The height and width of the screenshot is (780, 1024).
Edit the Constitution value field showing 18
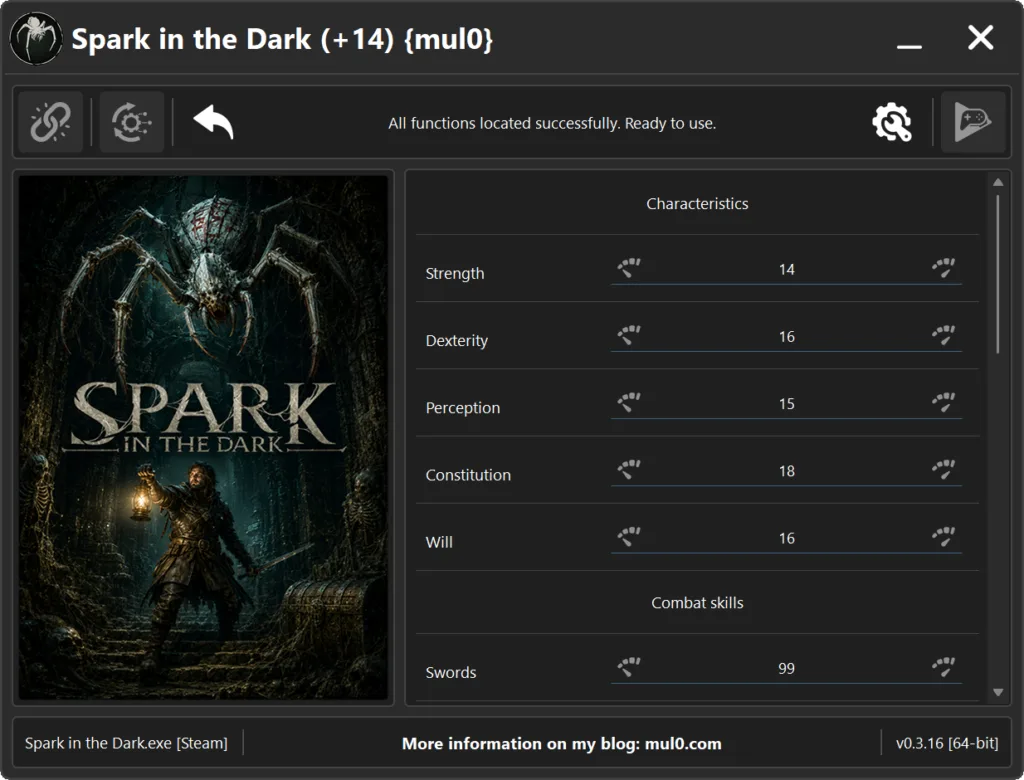[786, 471]
